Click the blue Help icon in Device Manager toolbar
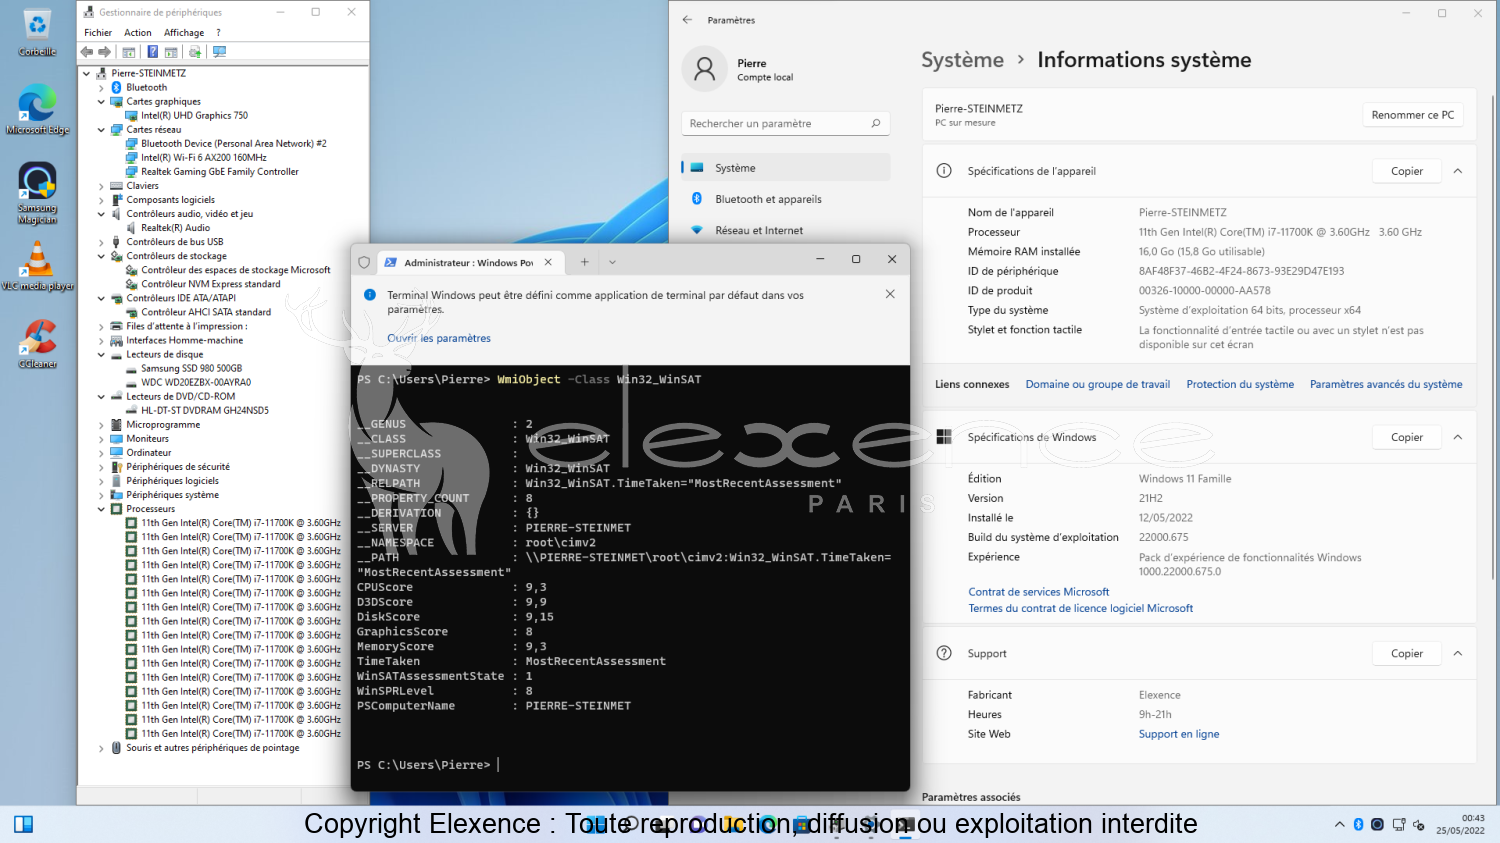Viewport: 1500px width, 843px height. 152,52
